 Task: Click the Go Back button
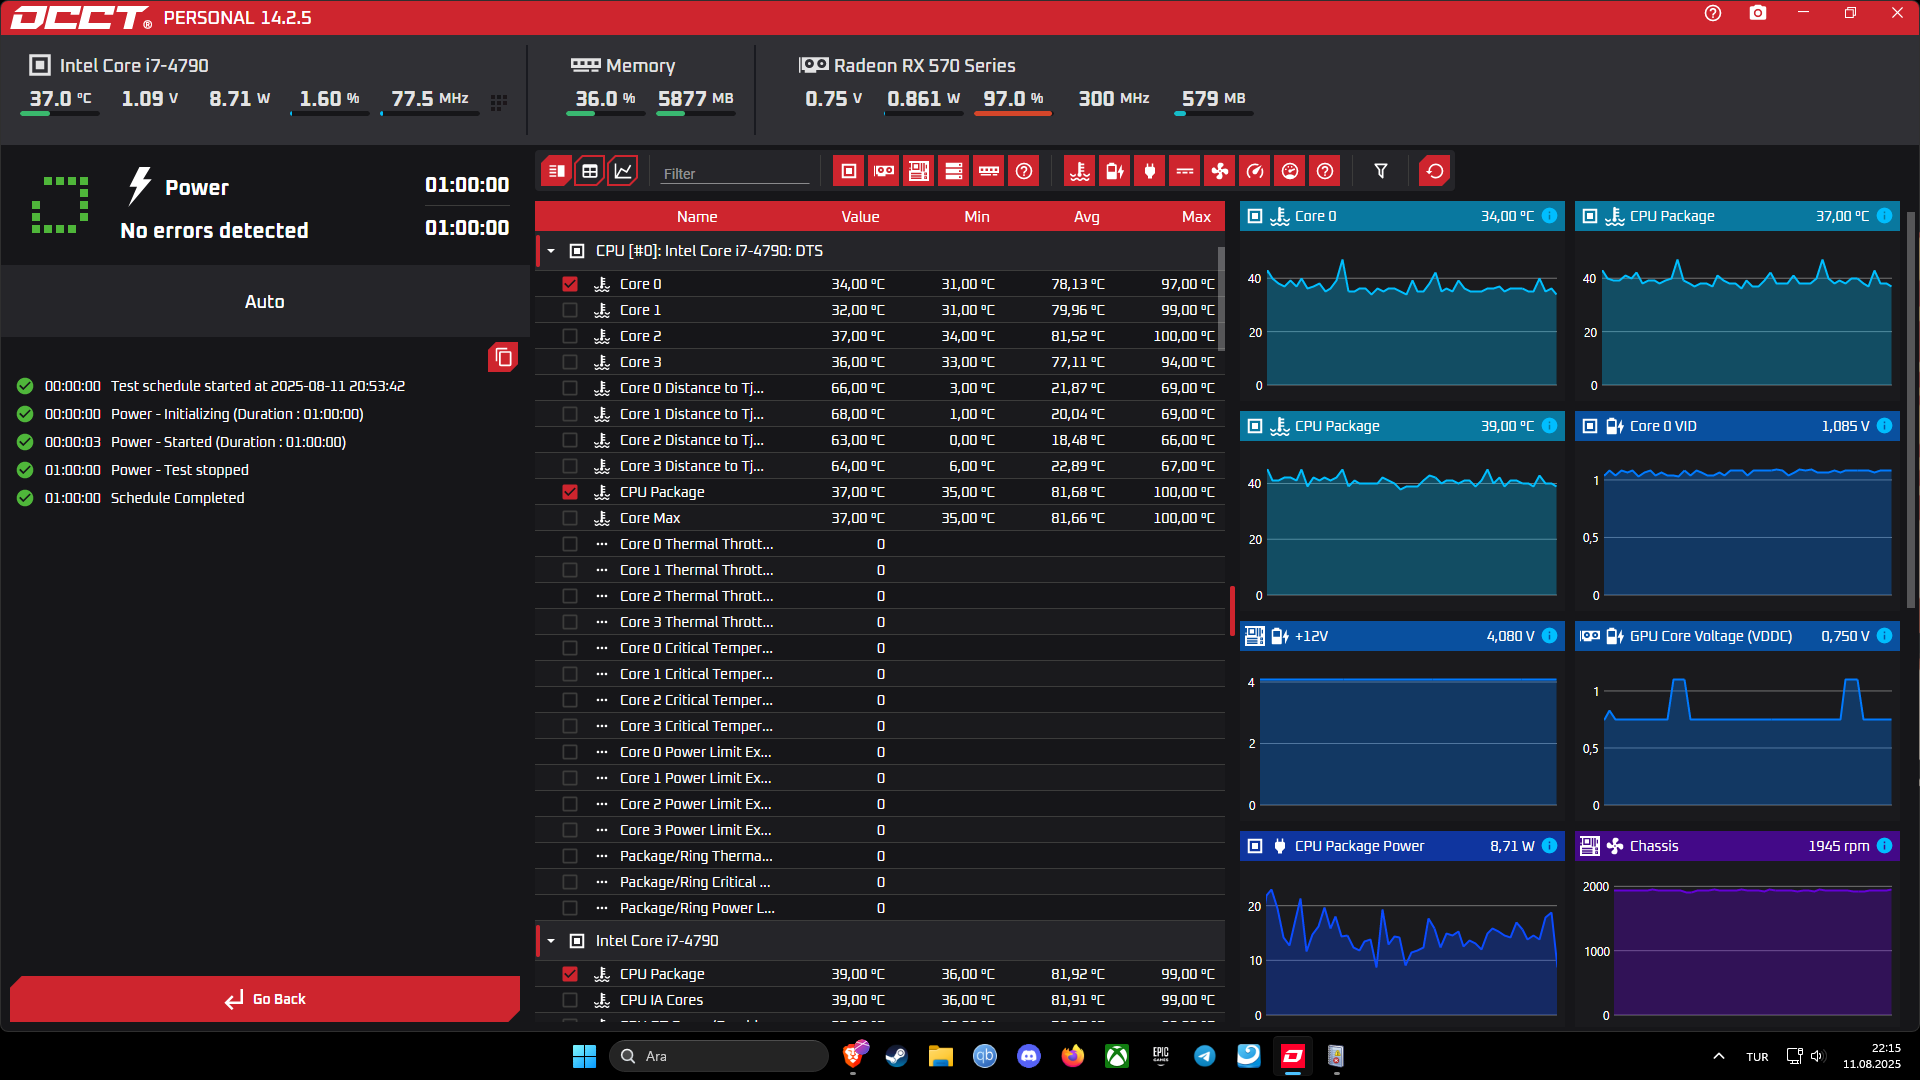click(x=265, y=999)
